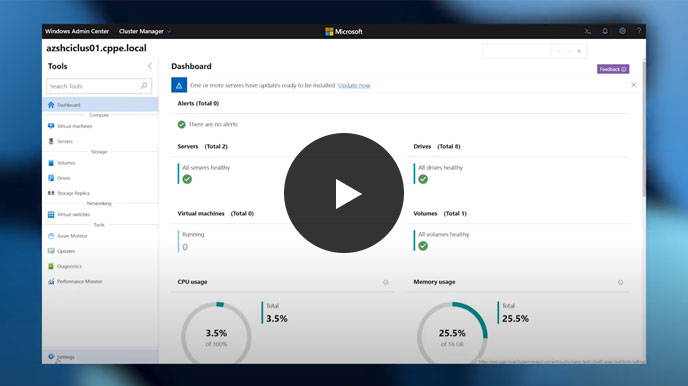The image size is (688, 386).
Task: Open the Cluster Manager dropdown
Action: (145, 31)
